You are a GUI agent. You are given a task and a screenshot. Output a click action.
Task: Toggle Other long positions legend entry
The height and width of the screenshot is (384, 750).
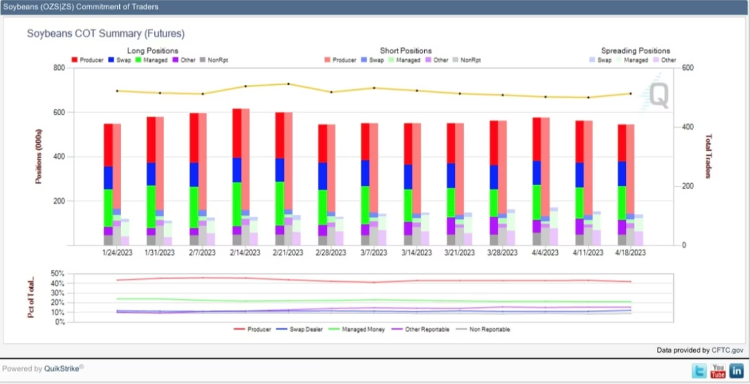[x=183, y=60]
